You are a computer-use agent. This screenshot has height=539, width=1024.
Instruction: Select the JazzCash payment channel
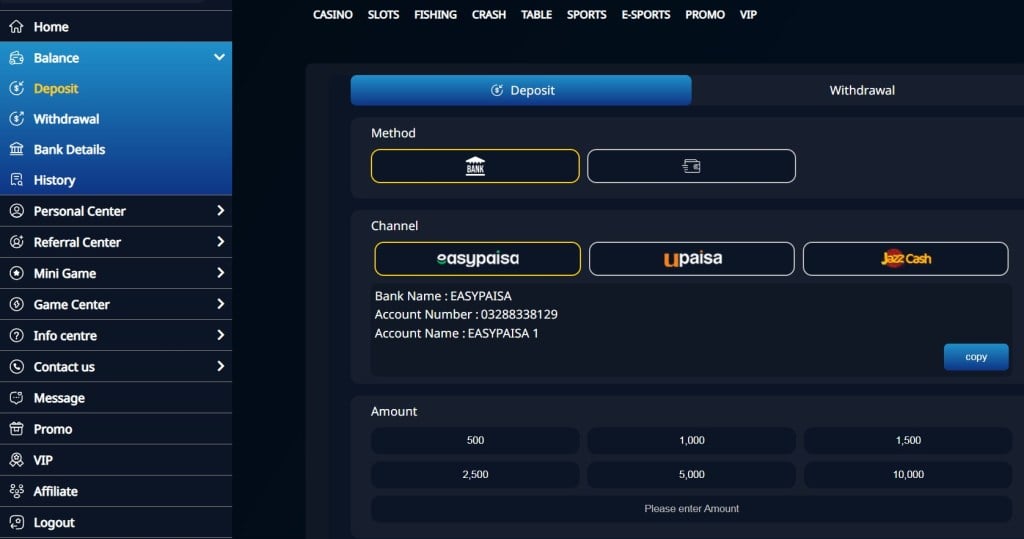(905, 259)
